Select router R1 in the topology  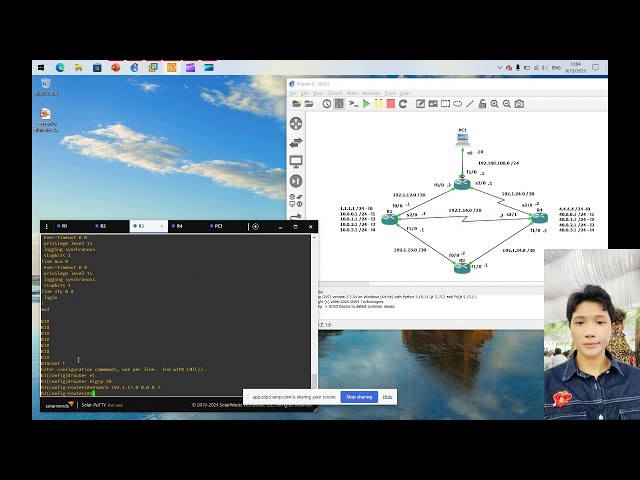(390, 219)
